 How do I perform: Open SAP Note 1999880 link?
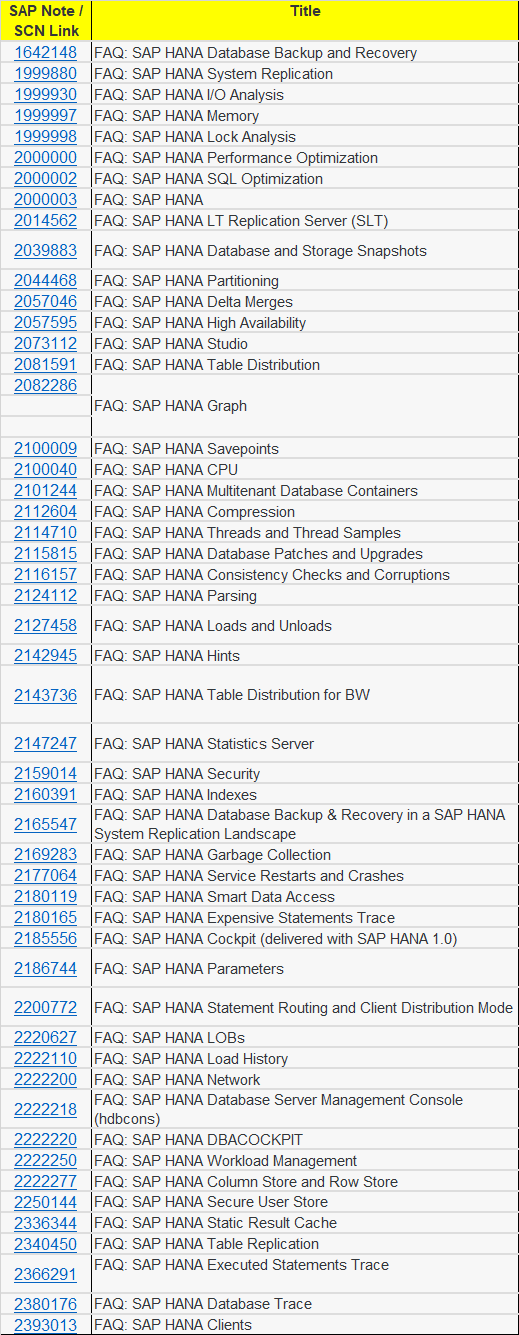[45, 74]
